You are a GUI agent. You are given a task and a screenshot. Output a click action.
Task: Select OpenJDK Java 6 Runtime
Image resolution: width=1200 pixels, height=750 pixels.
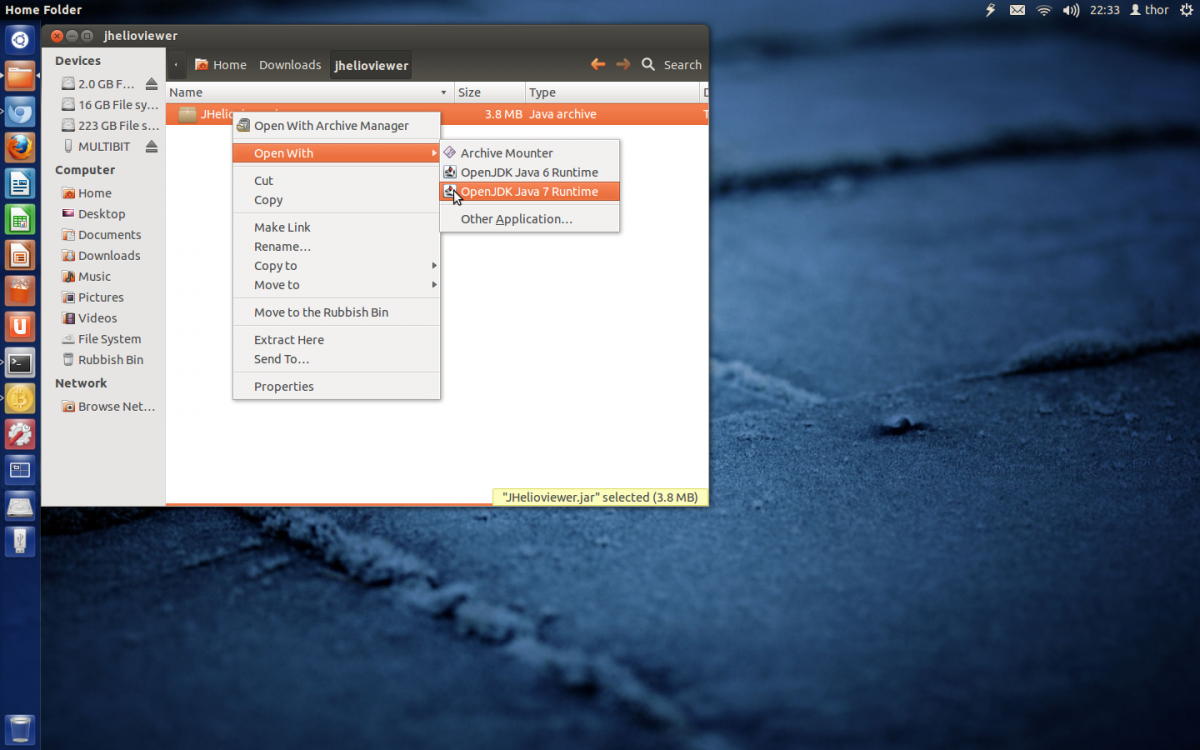point(530,172)
